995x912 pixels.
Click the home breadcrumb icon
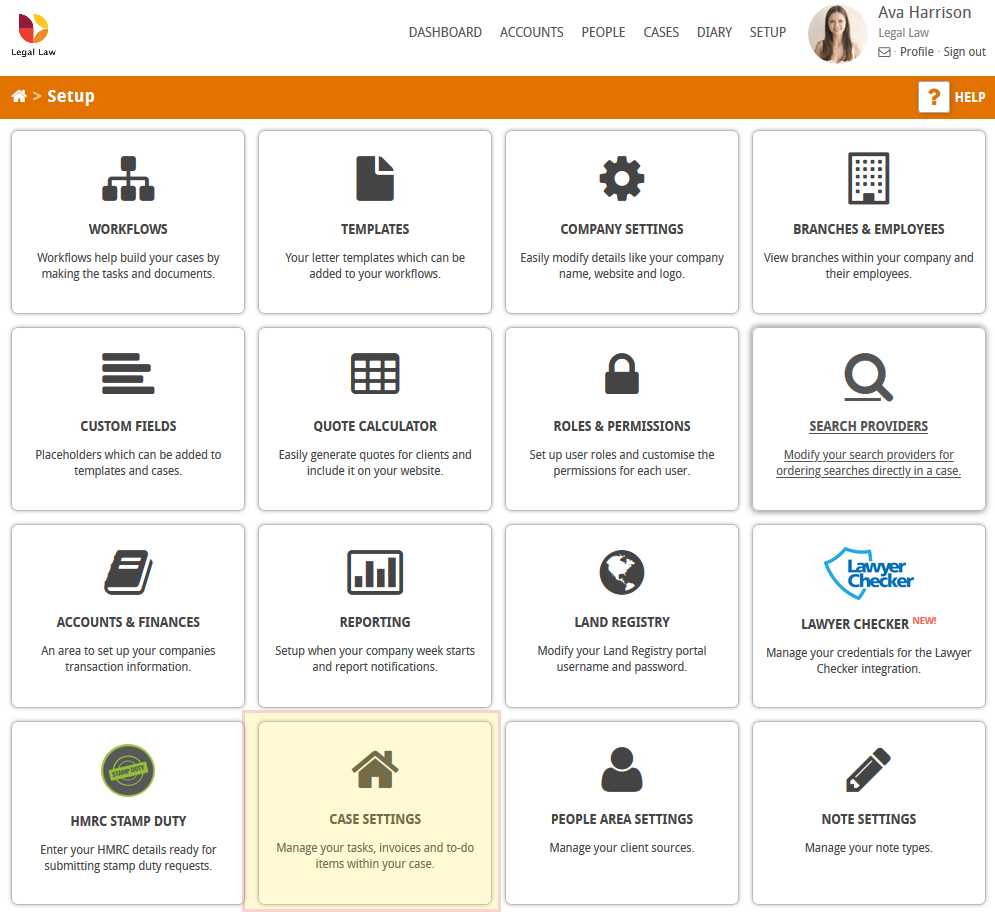pyautogui.click(x=18, y=95)
